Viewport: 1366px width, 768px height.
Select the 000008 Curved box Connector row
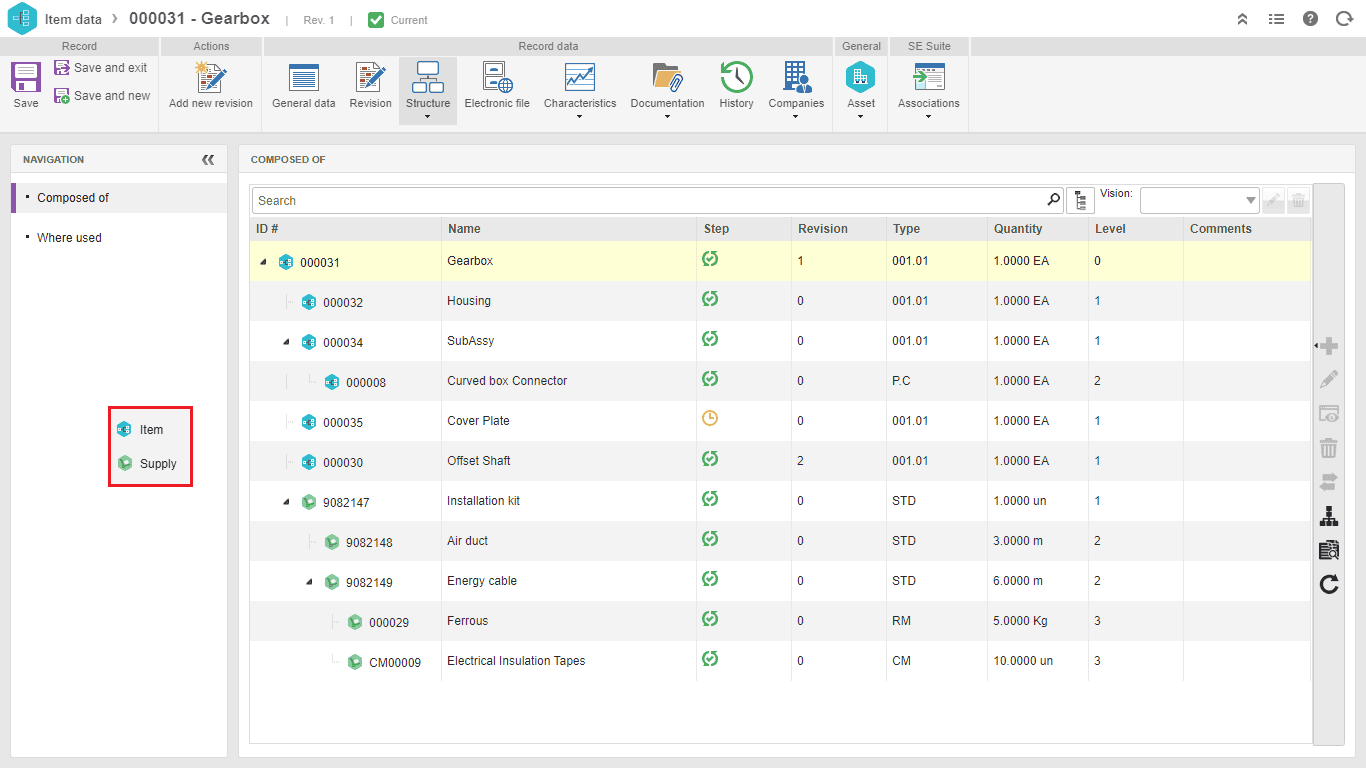coord(780,381)
